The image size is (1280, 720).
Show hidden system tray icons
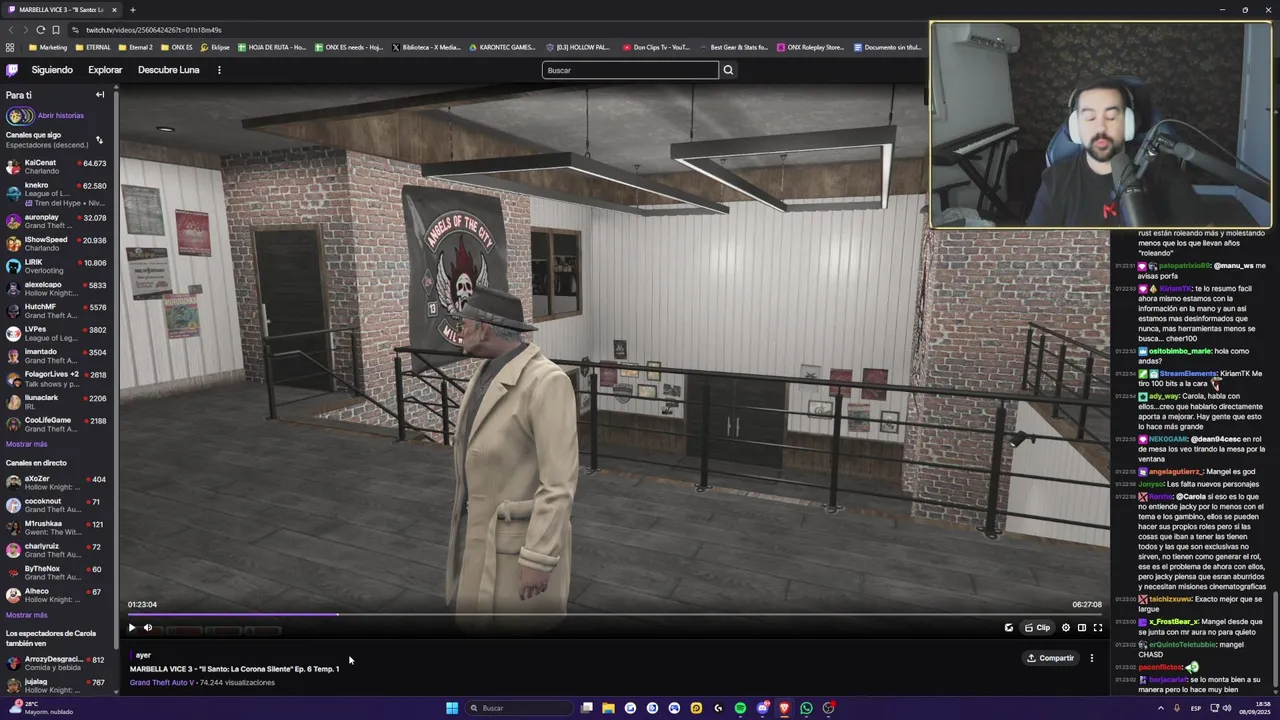(1161, 708)
